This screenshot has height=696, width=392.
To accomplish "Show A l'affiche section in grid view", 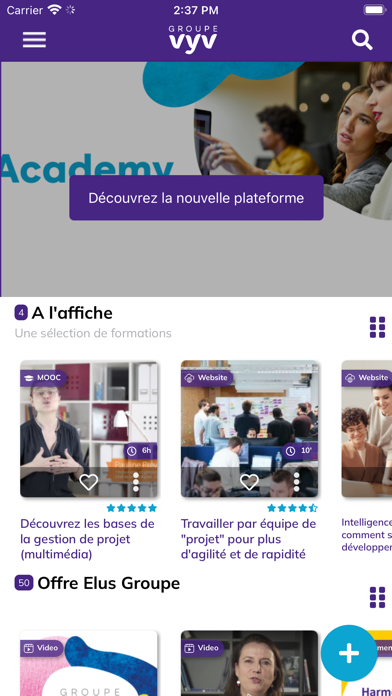I will (377, 327).
